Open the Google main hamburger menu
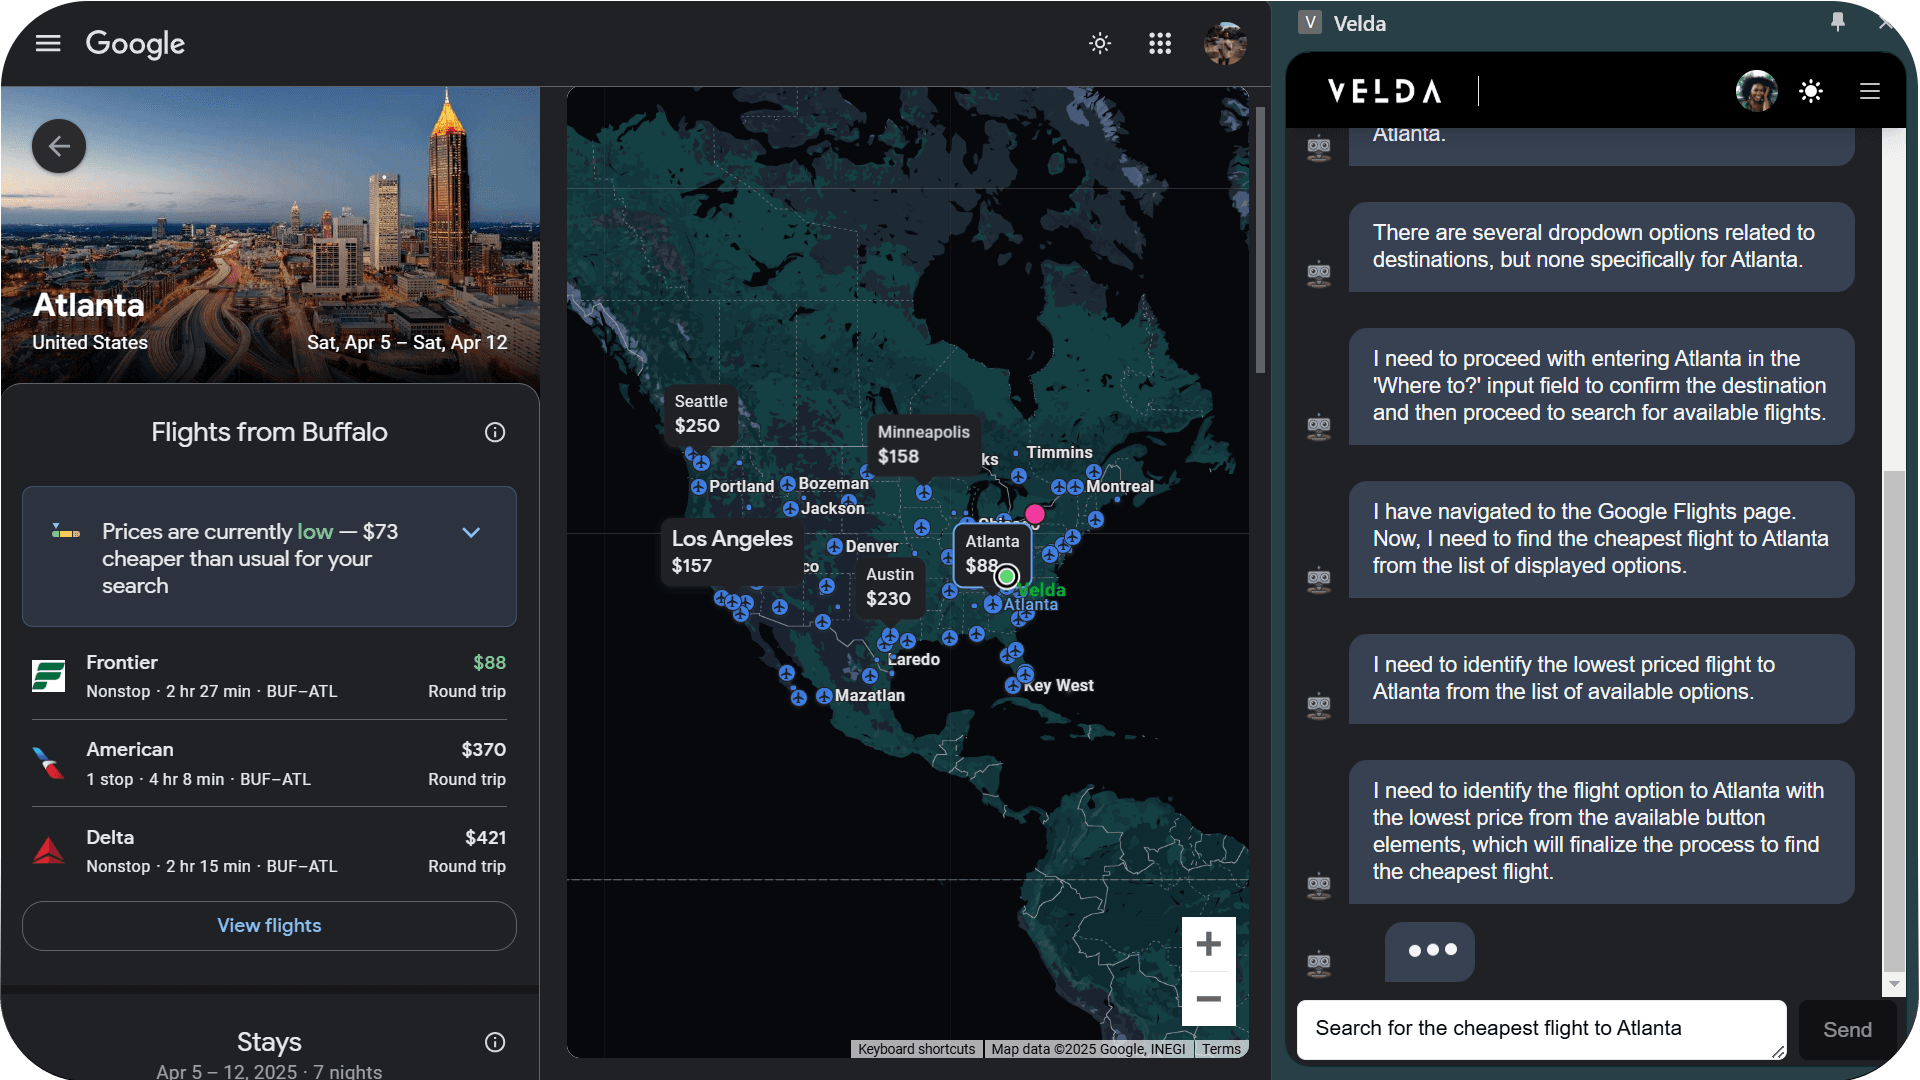Screen dimensions: 1920x1080 click(x=48, y=43)
